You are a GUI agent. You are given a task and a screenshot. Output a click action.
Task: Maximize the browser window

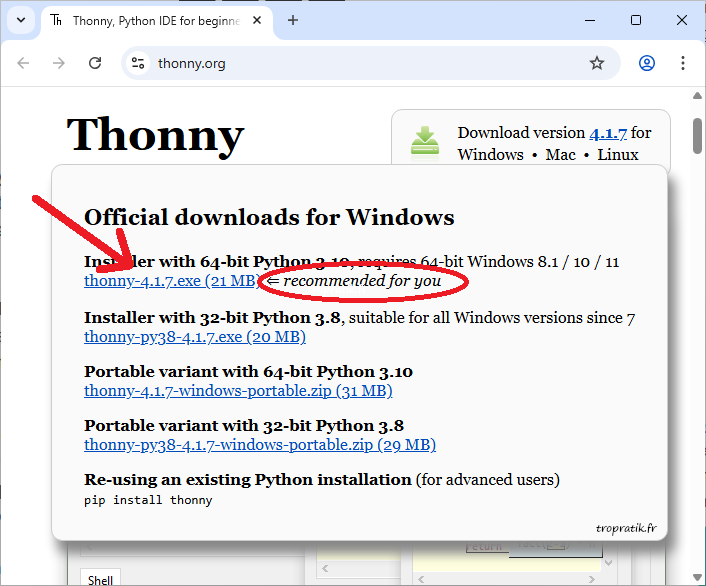(636, 20)
